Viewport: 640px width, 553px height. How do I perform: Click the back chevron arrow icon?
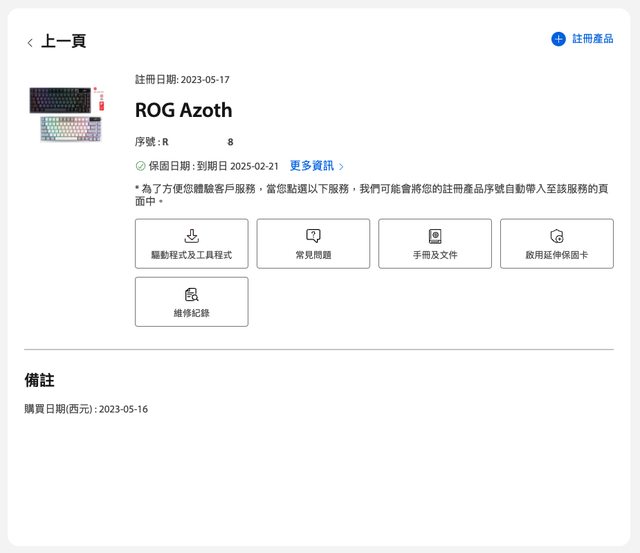pyautogui.click(x=30, y=42)
